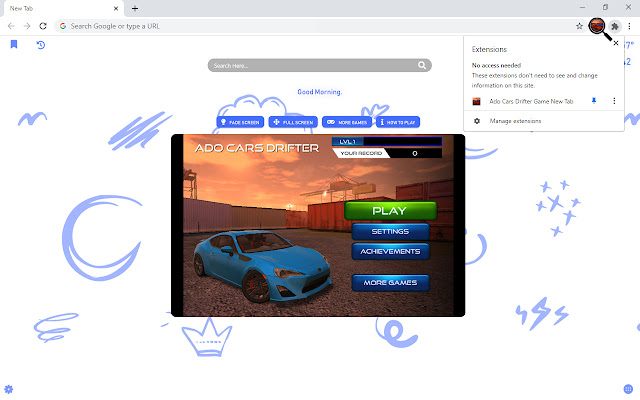Click Ado Cars Drifter Game New Tab entry
Screen dimensions: 640x400
531,101
